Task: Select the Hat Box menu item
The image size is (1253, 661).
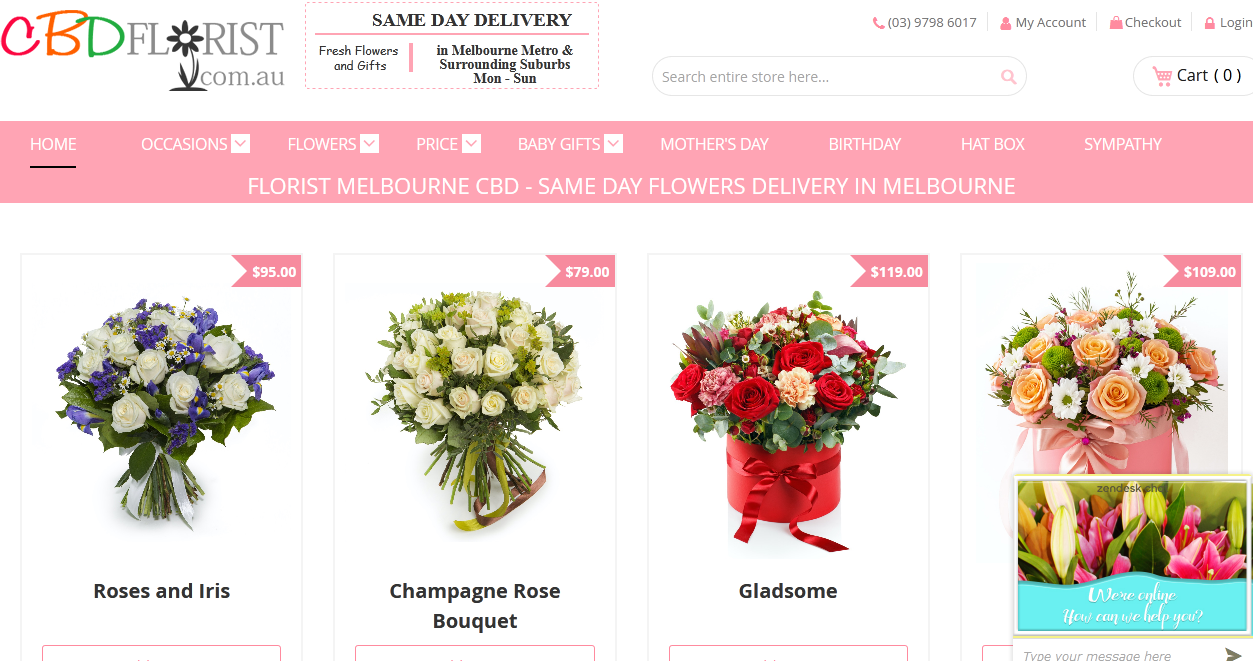Action: coord(992,144)
